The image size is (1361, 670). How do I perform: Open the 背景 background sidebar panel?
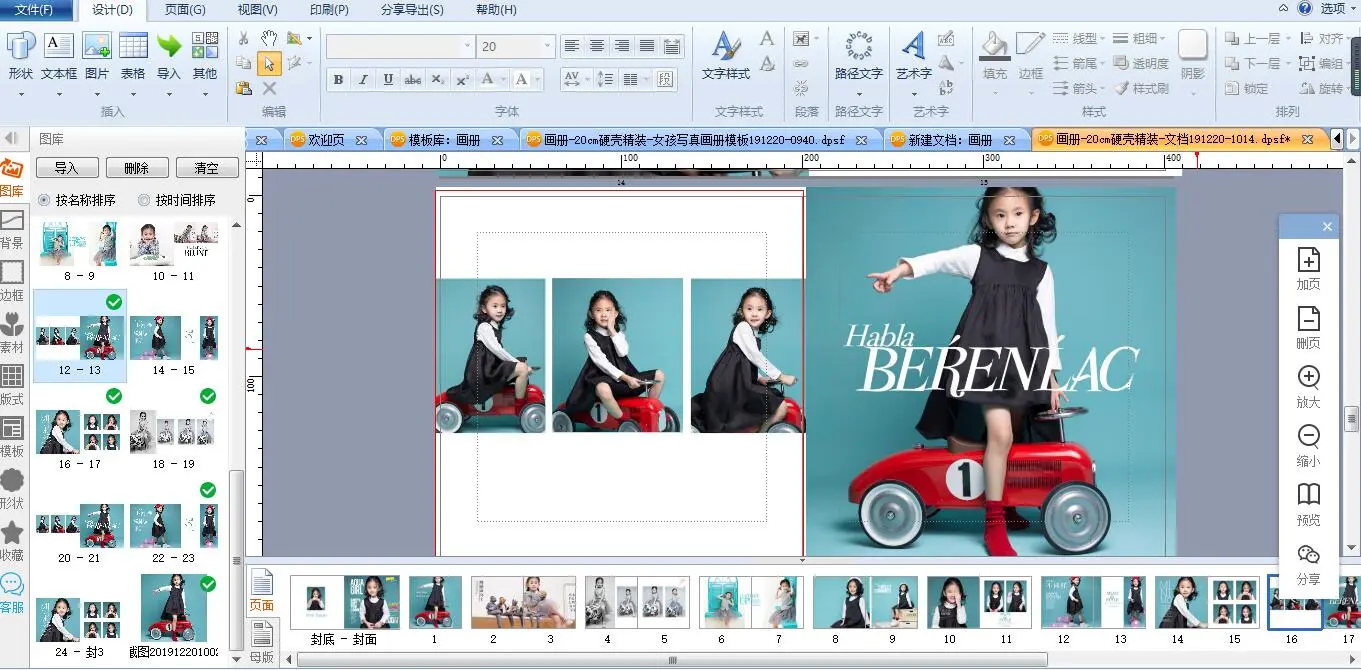click(x=12, y=229)
